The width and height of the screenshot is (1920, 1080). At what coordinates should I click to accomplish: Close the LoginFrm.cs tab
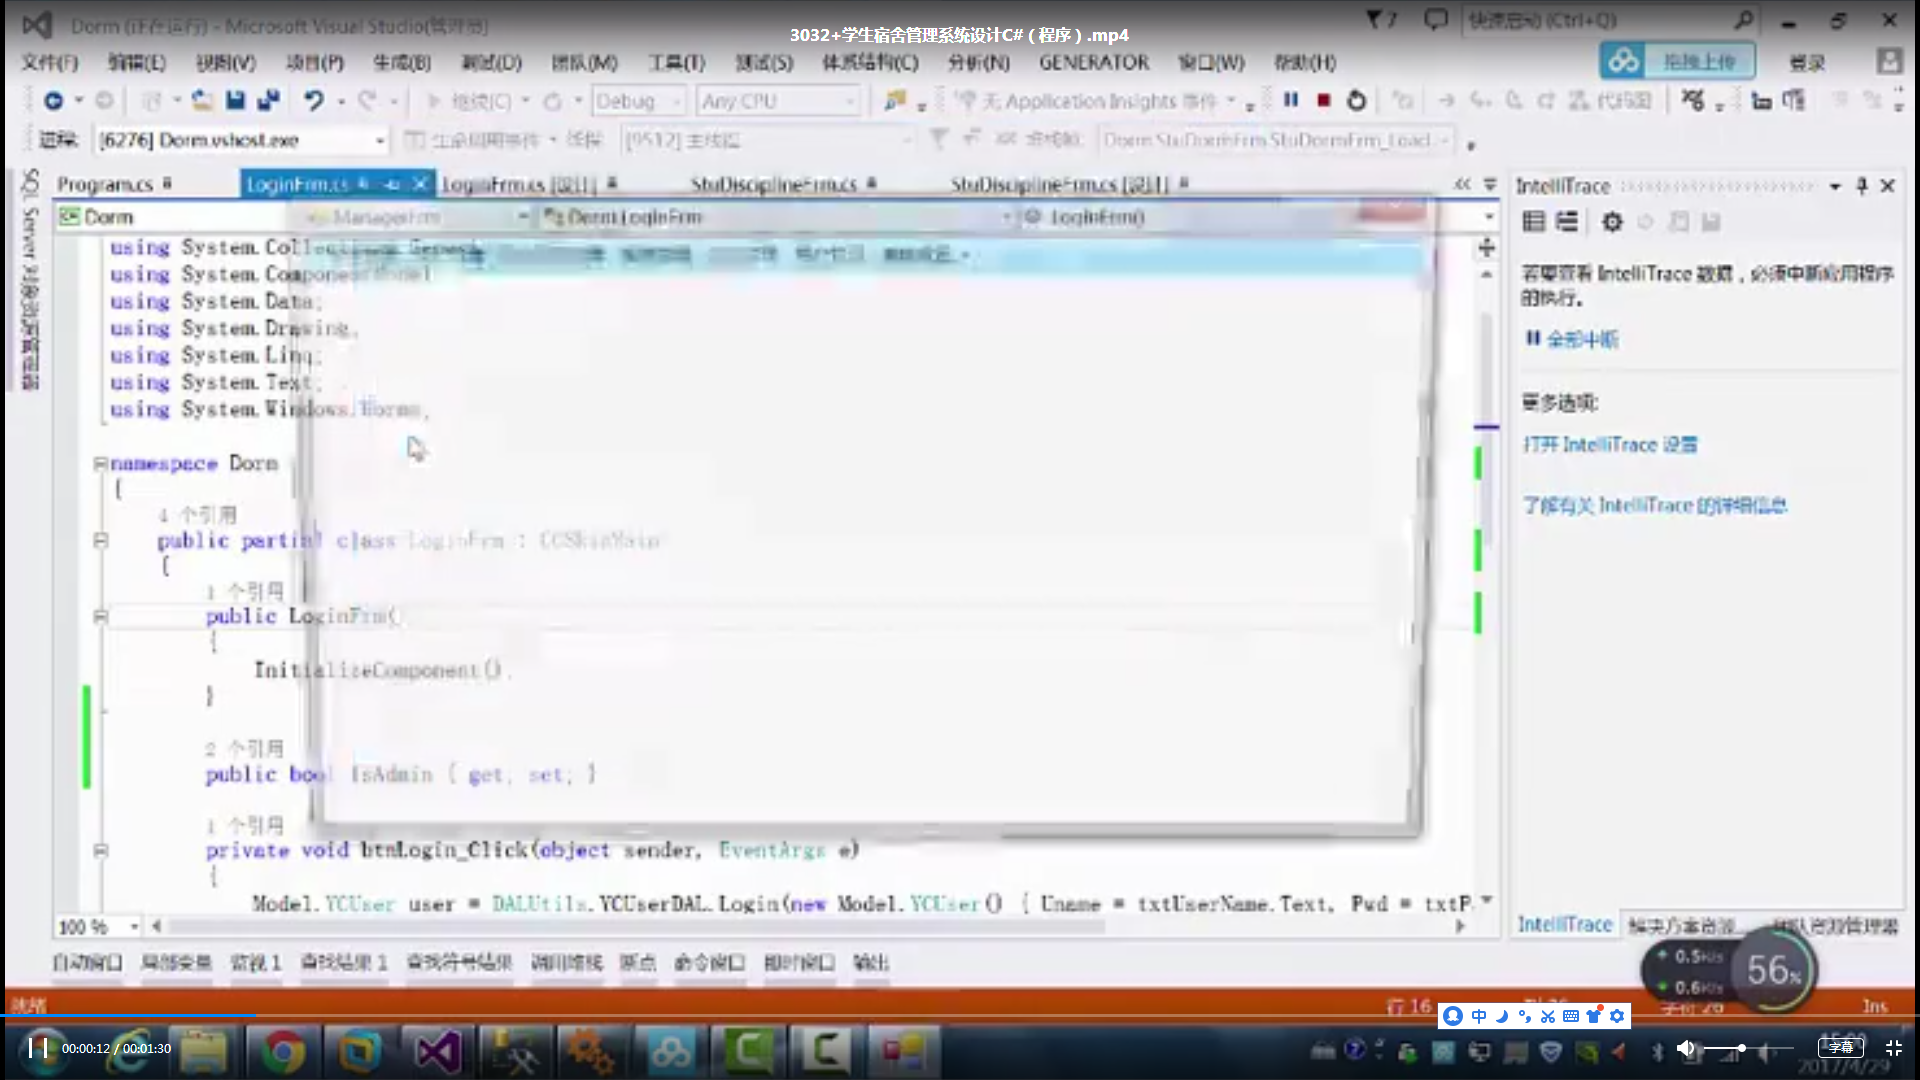coord(420,184)
